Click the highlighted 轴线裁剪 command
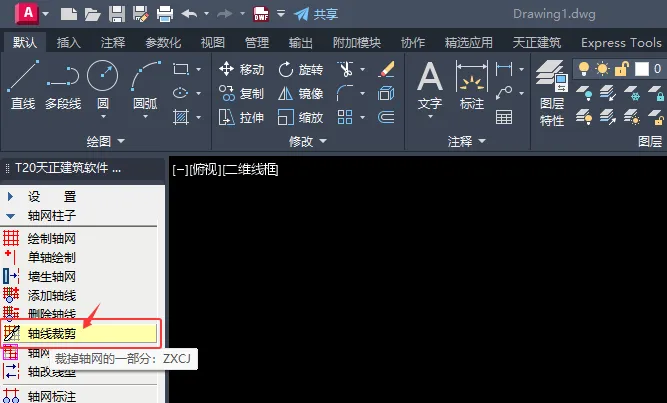 80,333
